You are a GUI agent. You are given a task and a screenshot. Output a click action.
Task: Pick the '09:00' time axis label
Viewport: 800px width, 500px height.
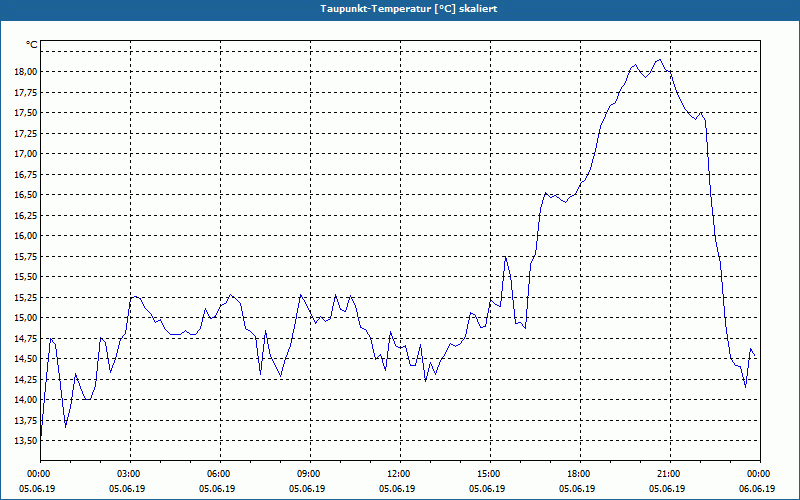pos(308,474)
